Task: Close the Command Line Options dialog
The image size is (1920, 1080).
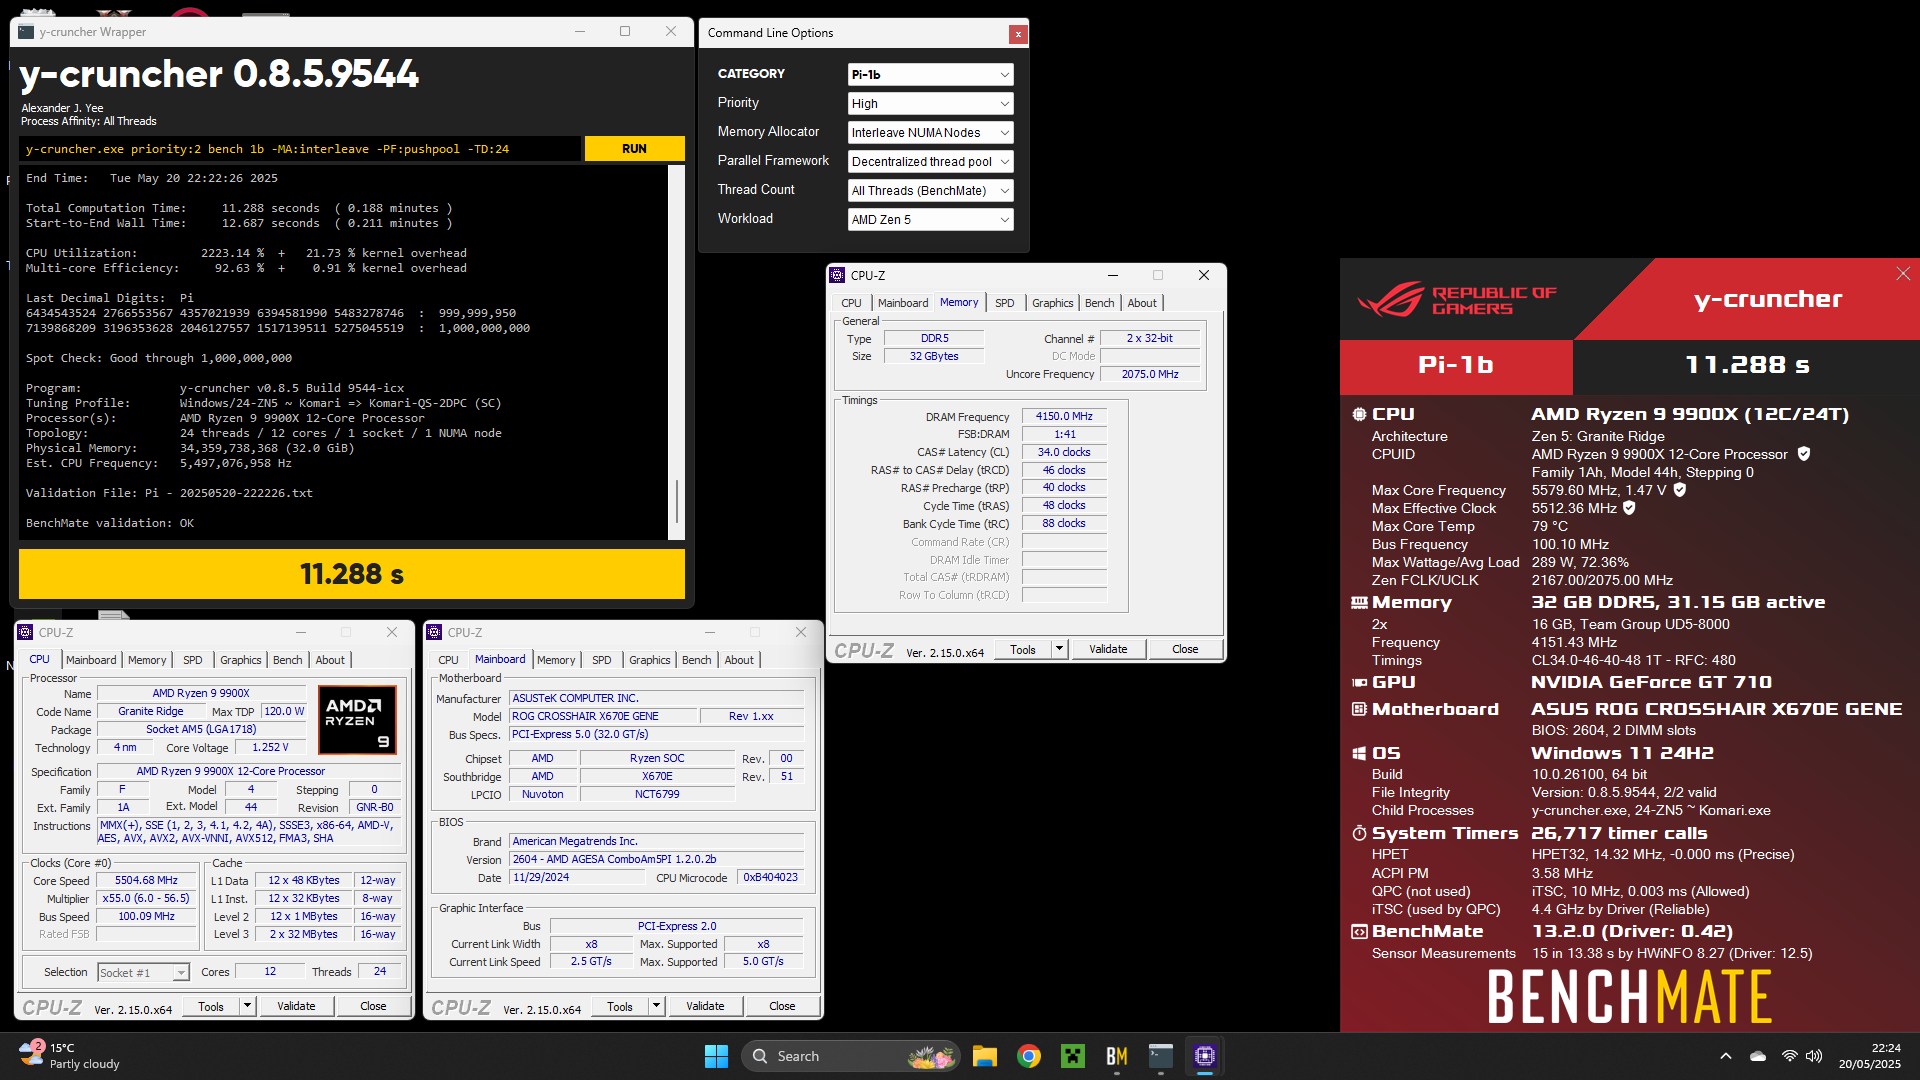Action: [x=1018, y=34]
